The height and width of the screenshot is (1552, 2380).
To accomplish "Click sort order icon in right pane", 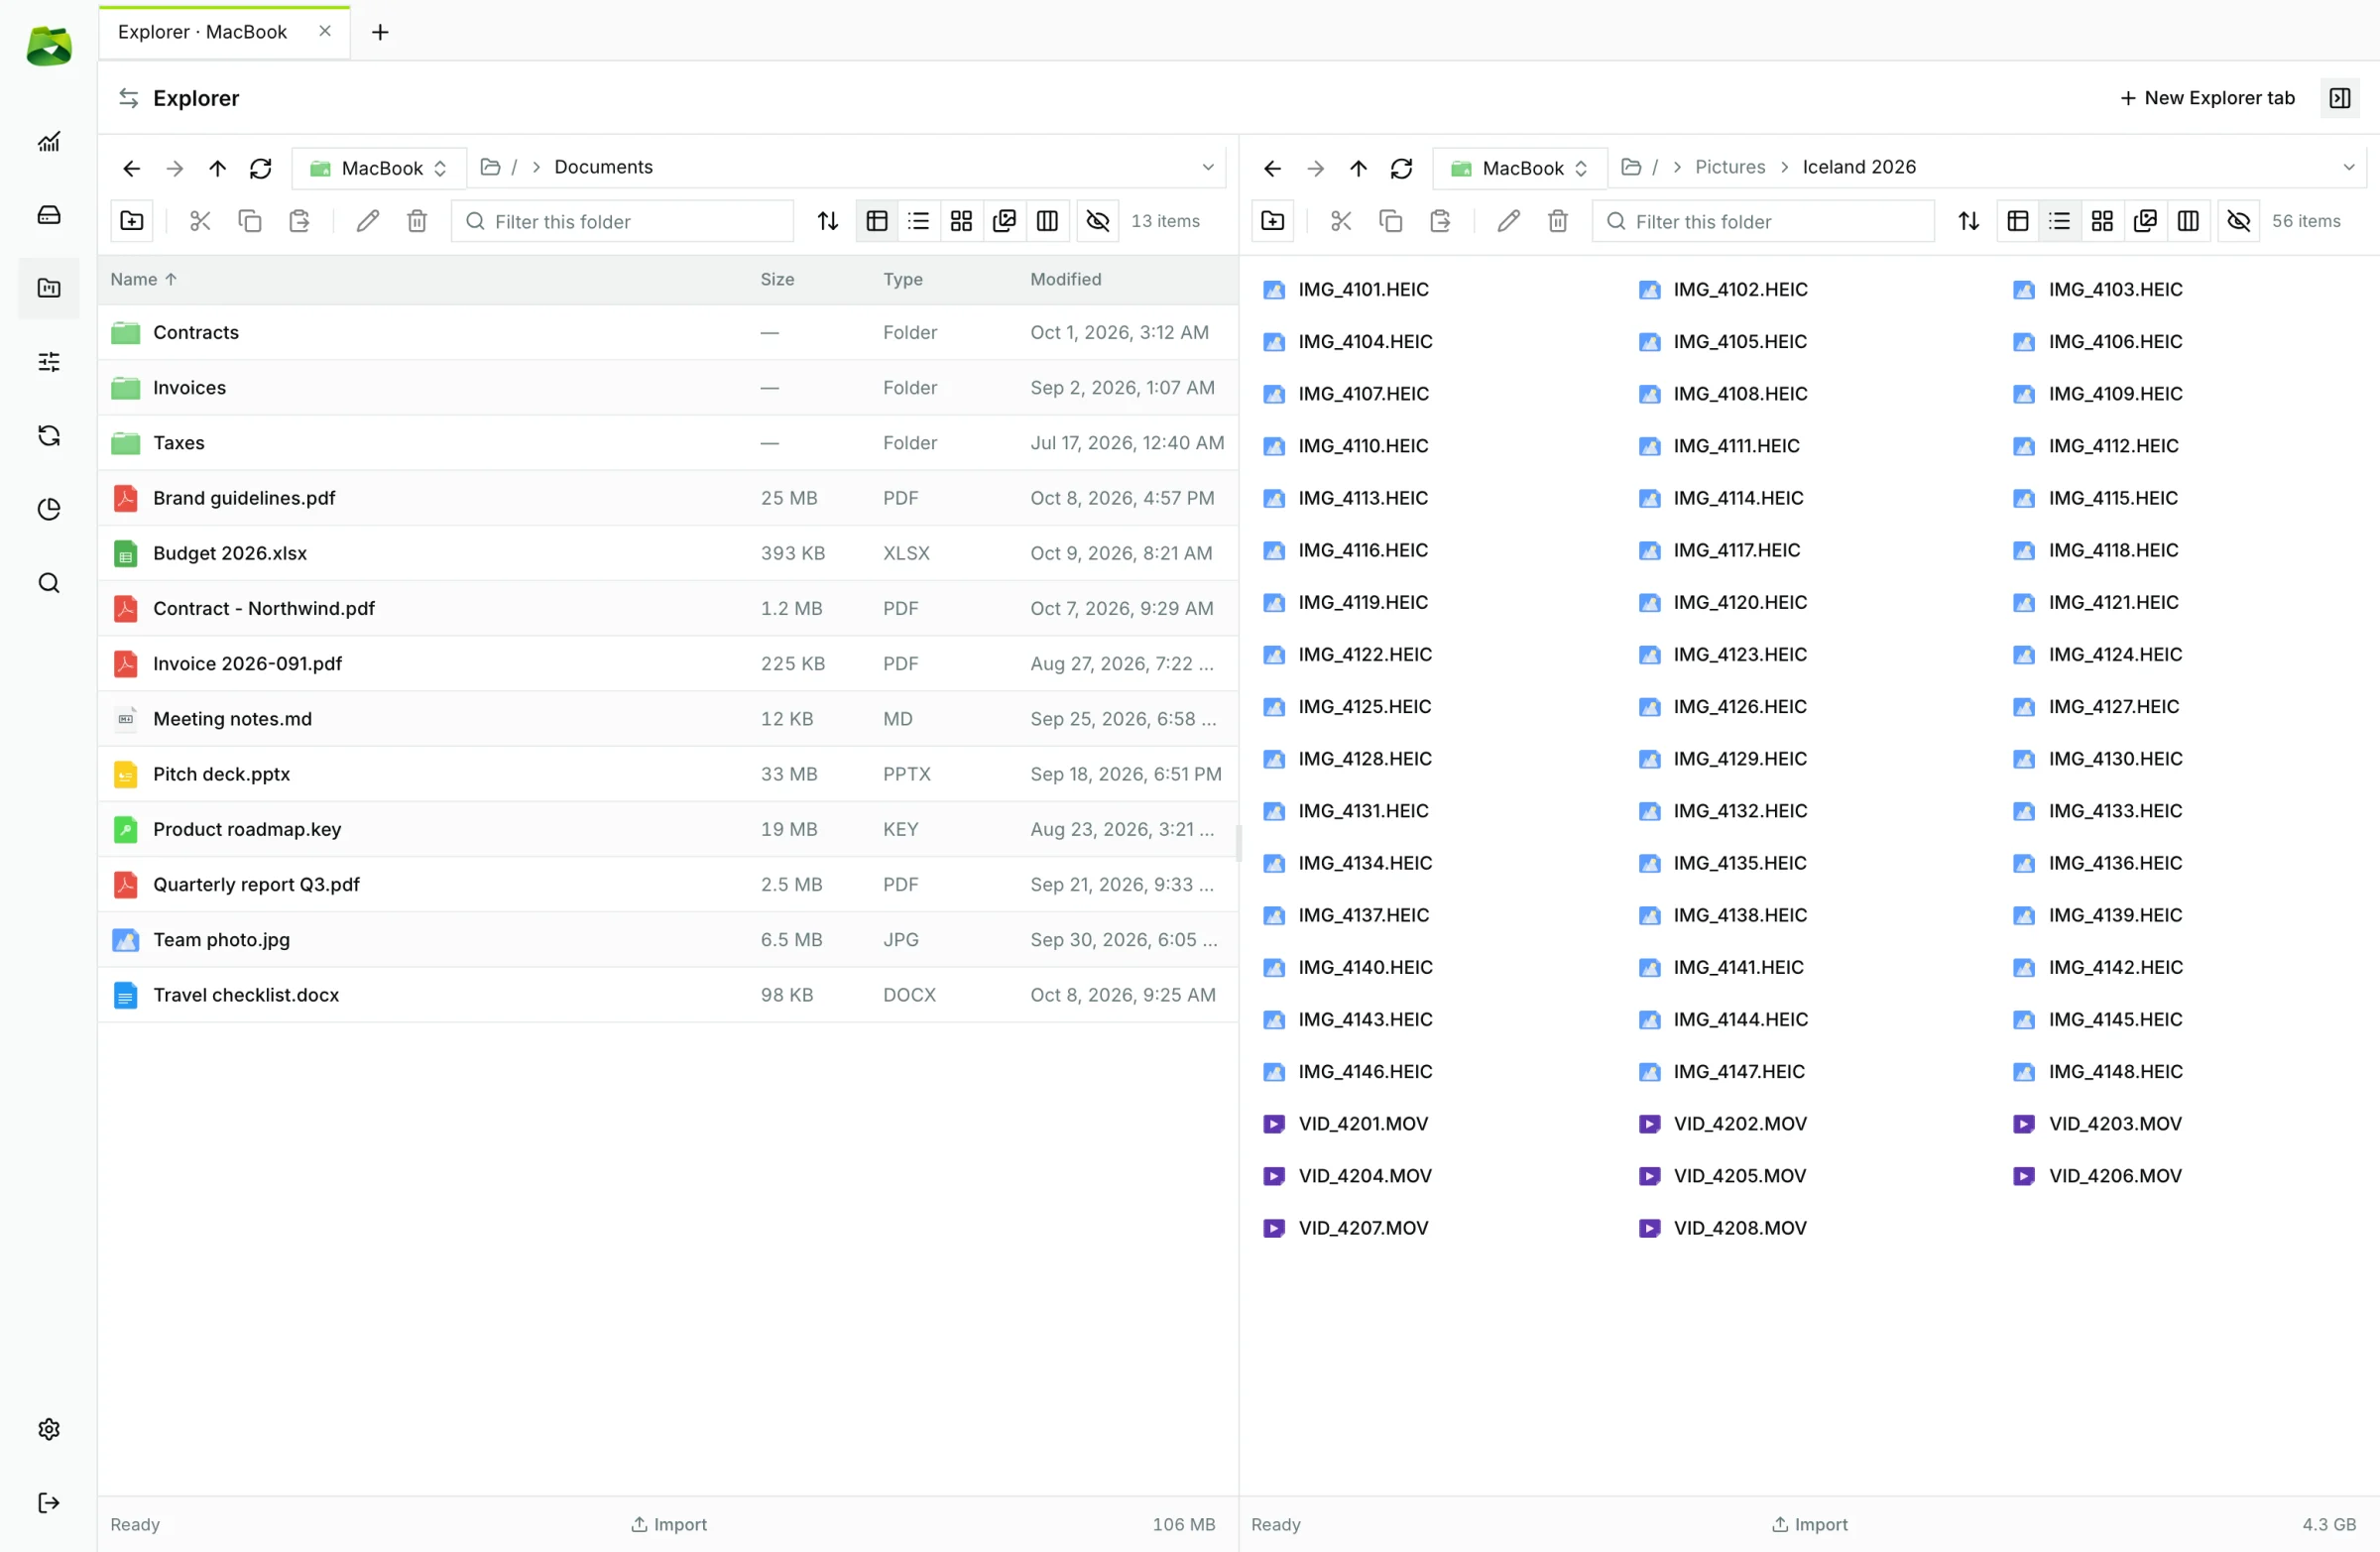I will 1968,221.
